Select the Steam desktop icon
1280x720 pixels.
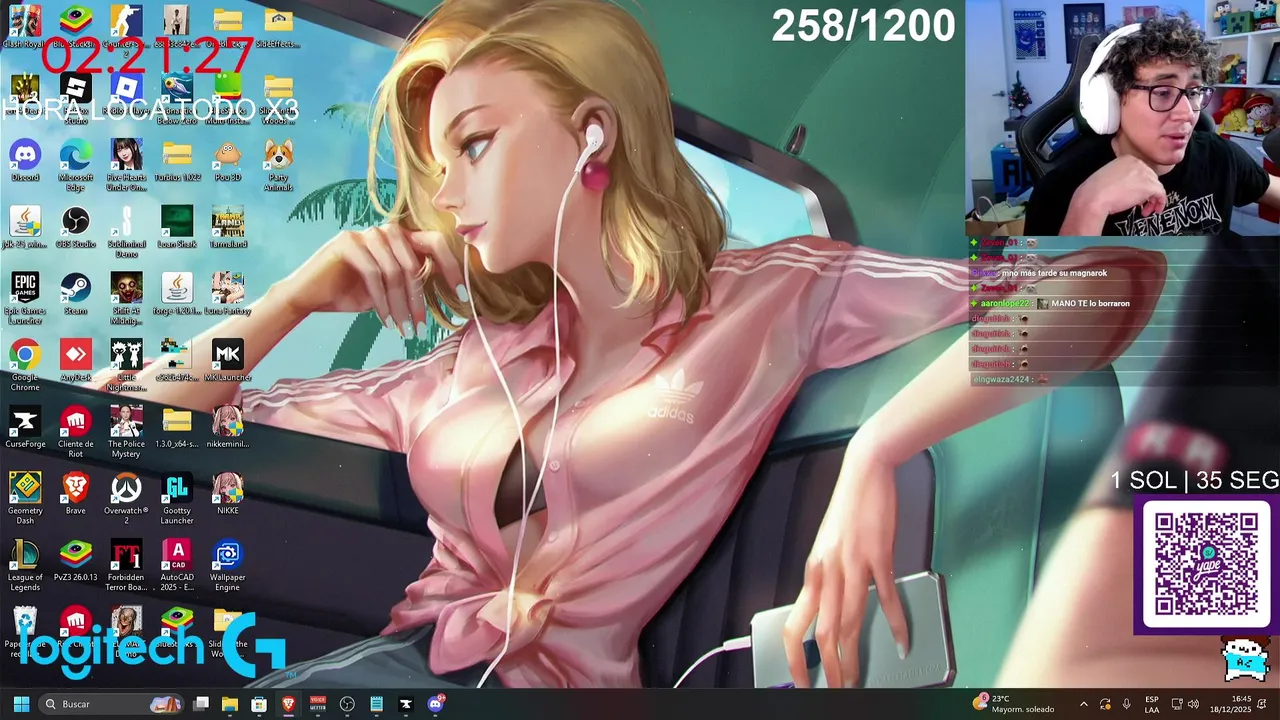pos(76,294)
